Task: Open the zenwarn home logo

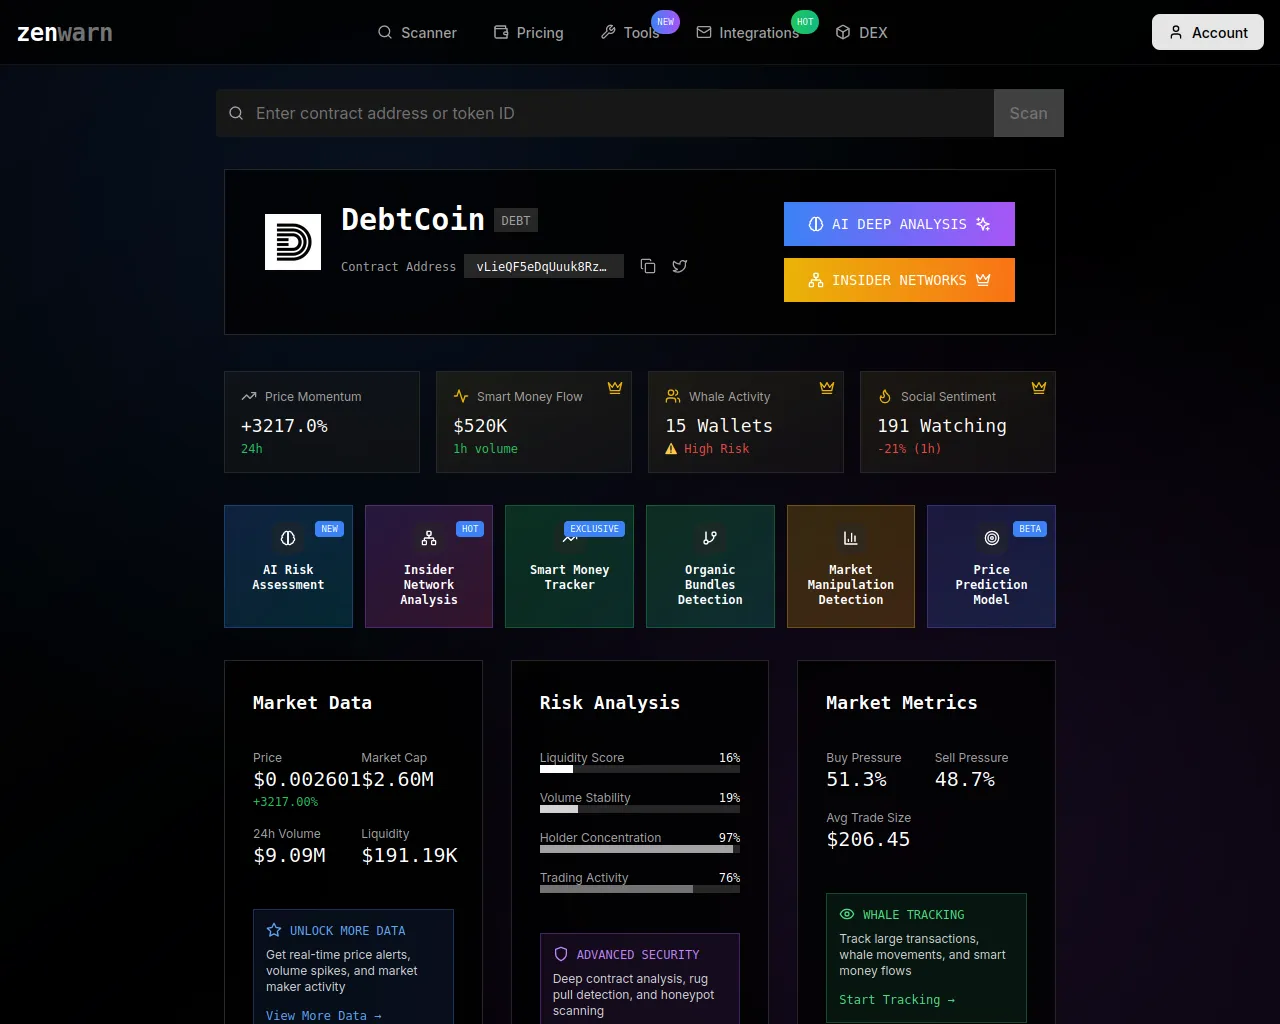Action: pos(65,32)
